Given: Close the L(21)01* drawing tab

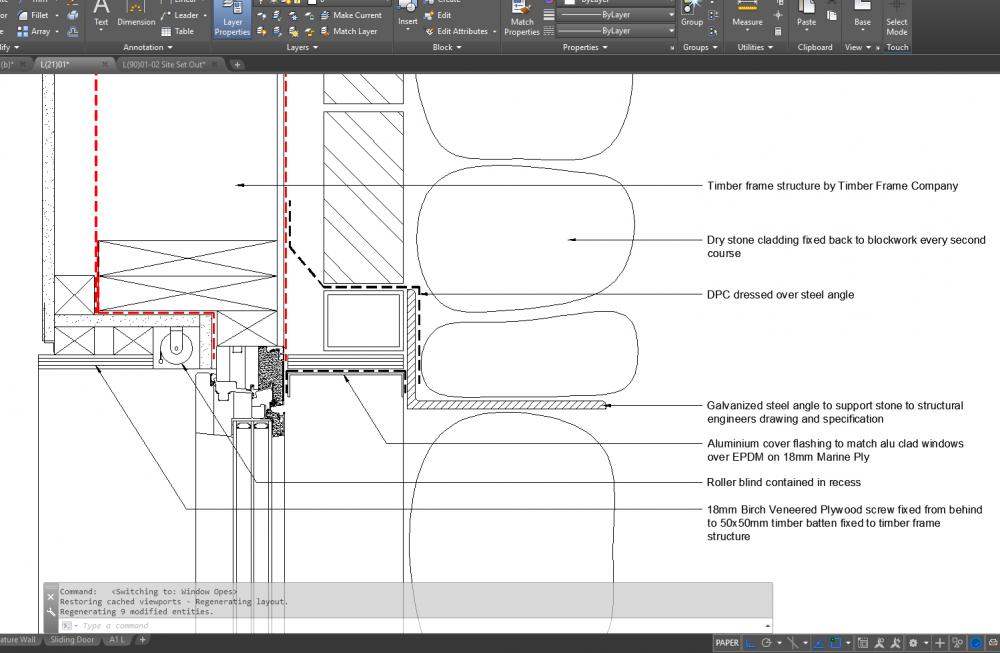Looking at the screenshot, I should (x=105, y=64).
